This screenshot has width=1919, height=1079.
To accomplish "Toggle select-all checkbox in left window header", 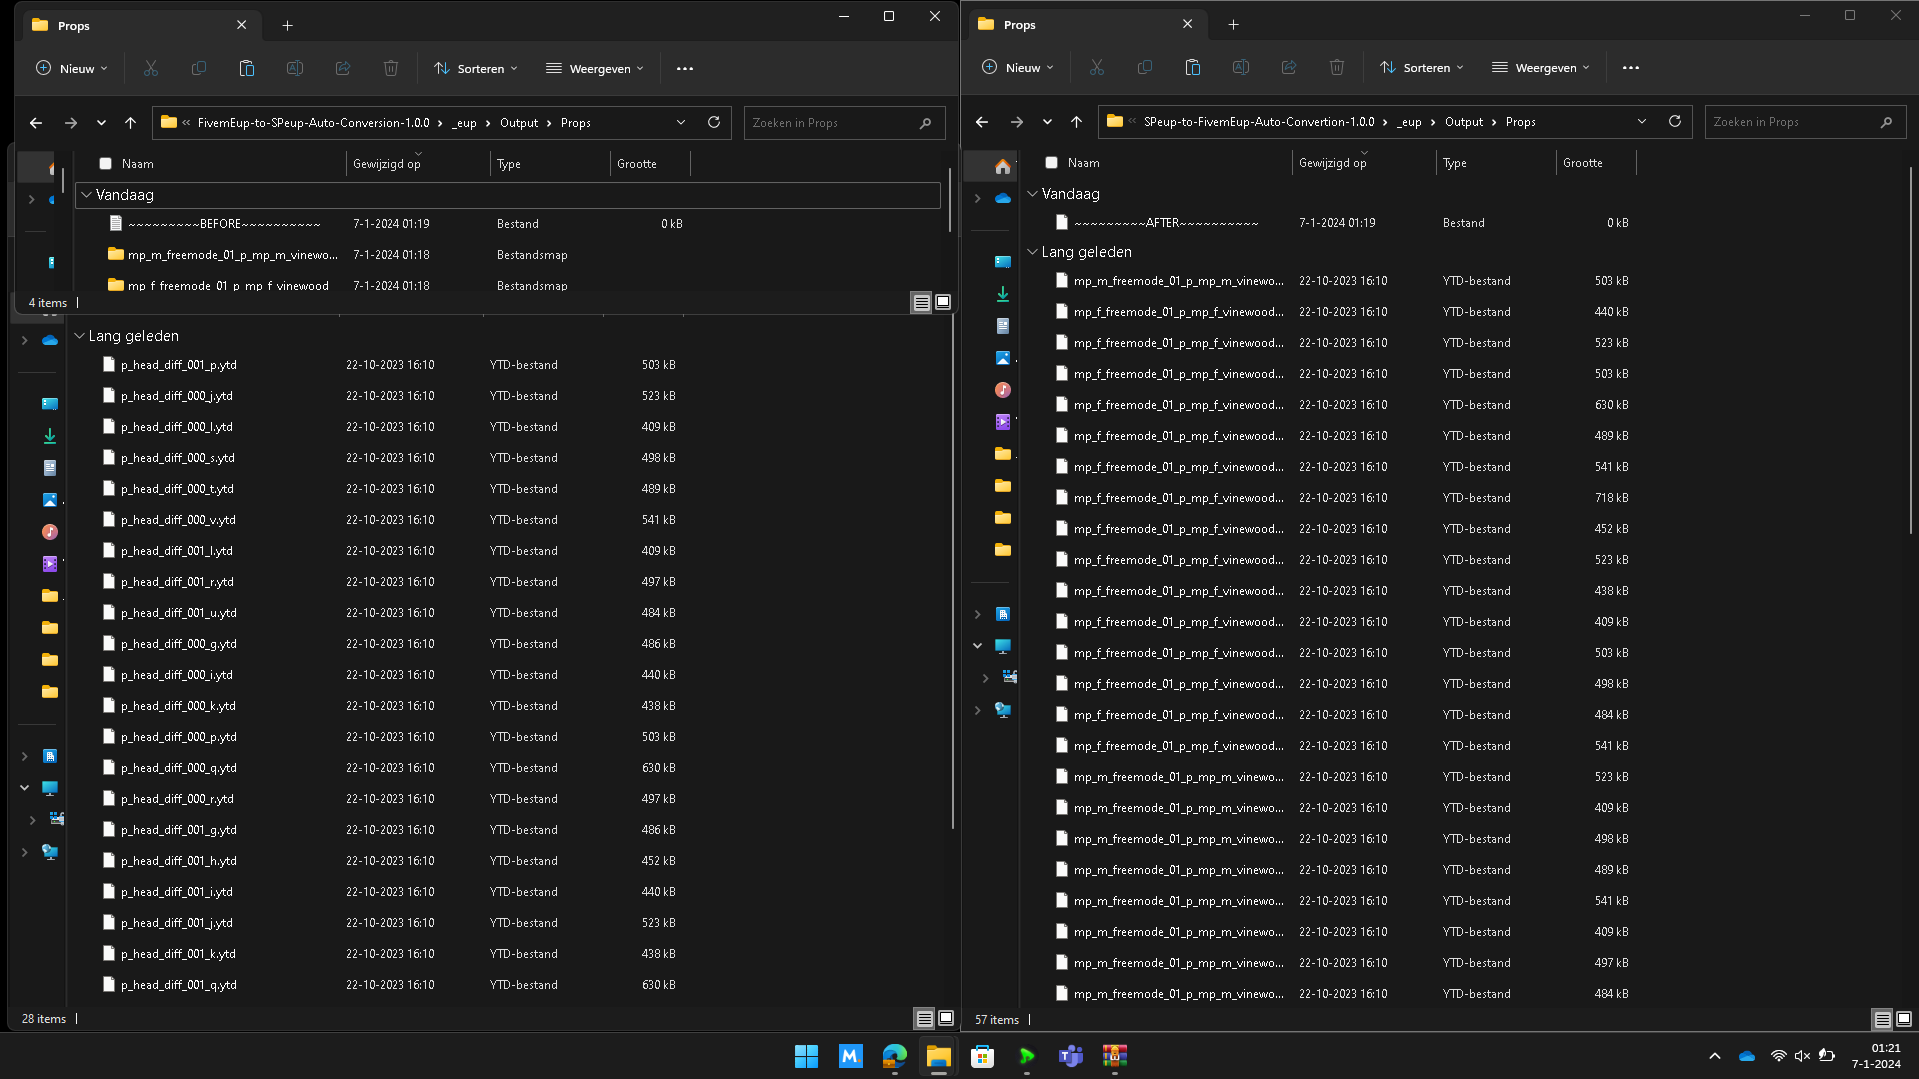I will [x=105, y=163].
